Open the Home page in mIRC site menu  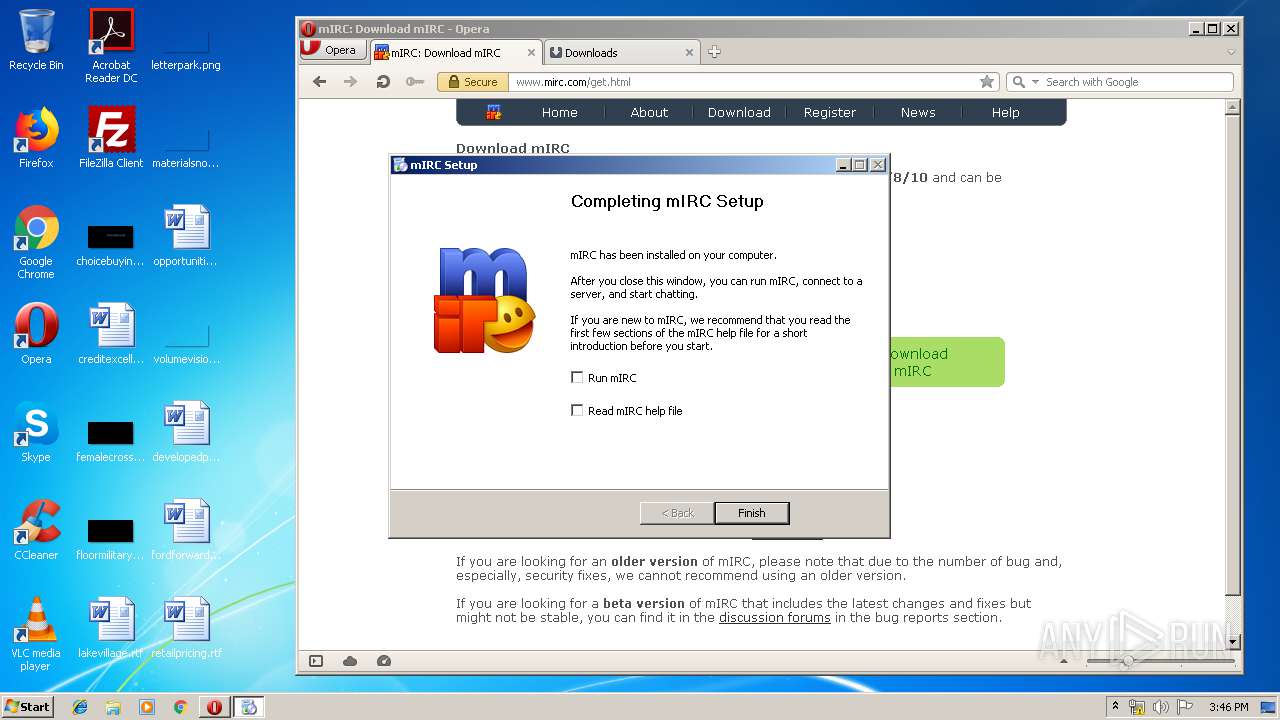pyautogui.click(x=560, y=112)
